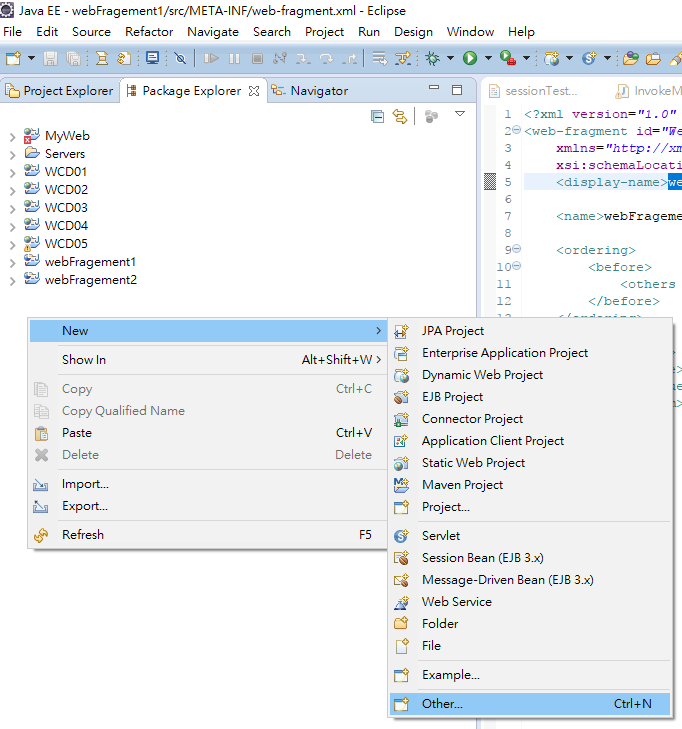Select the WCD05 project

click(66, 244)
